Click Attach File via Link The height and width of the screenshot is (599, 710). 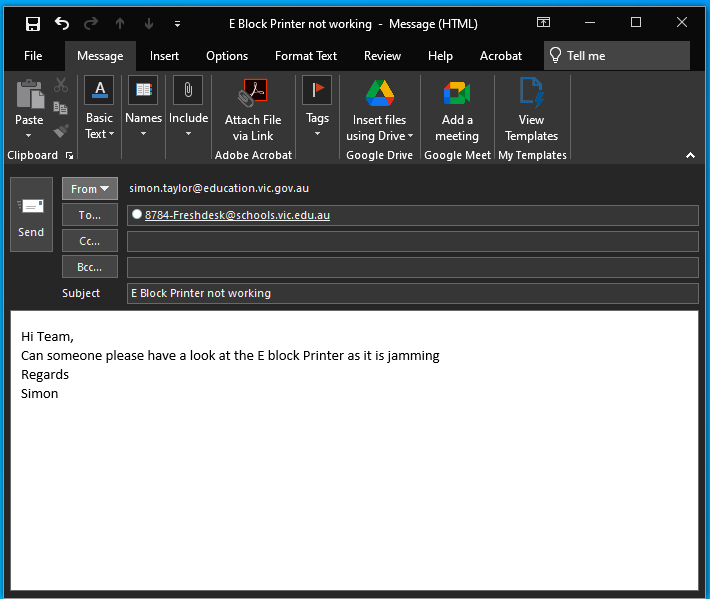coord(253,110)
